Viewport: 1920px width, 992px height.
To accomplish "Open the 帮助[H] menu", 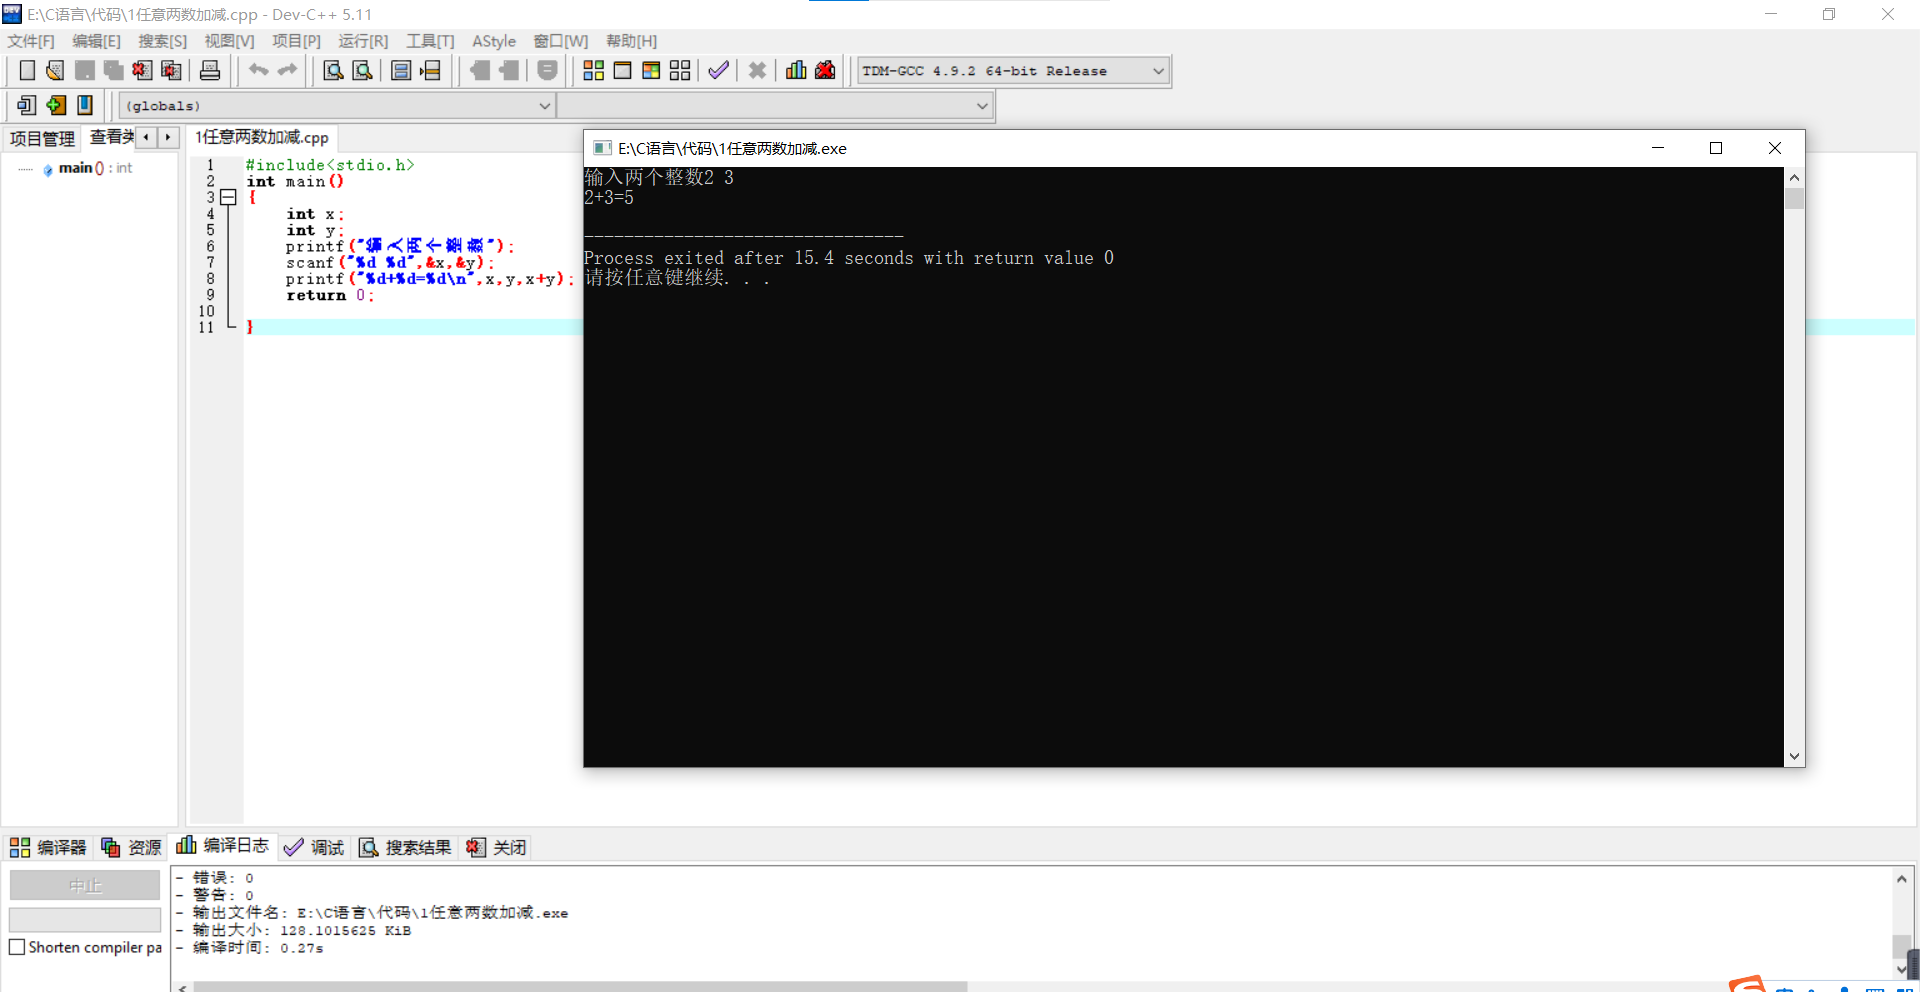I will tap(631, 41).
